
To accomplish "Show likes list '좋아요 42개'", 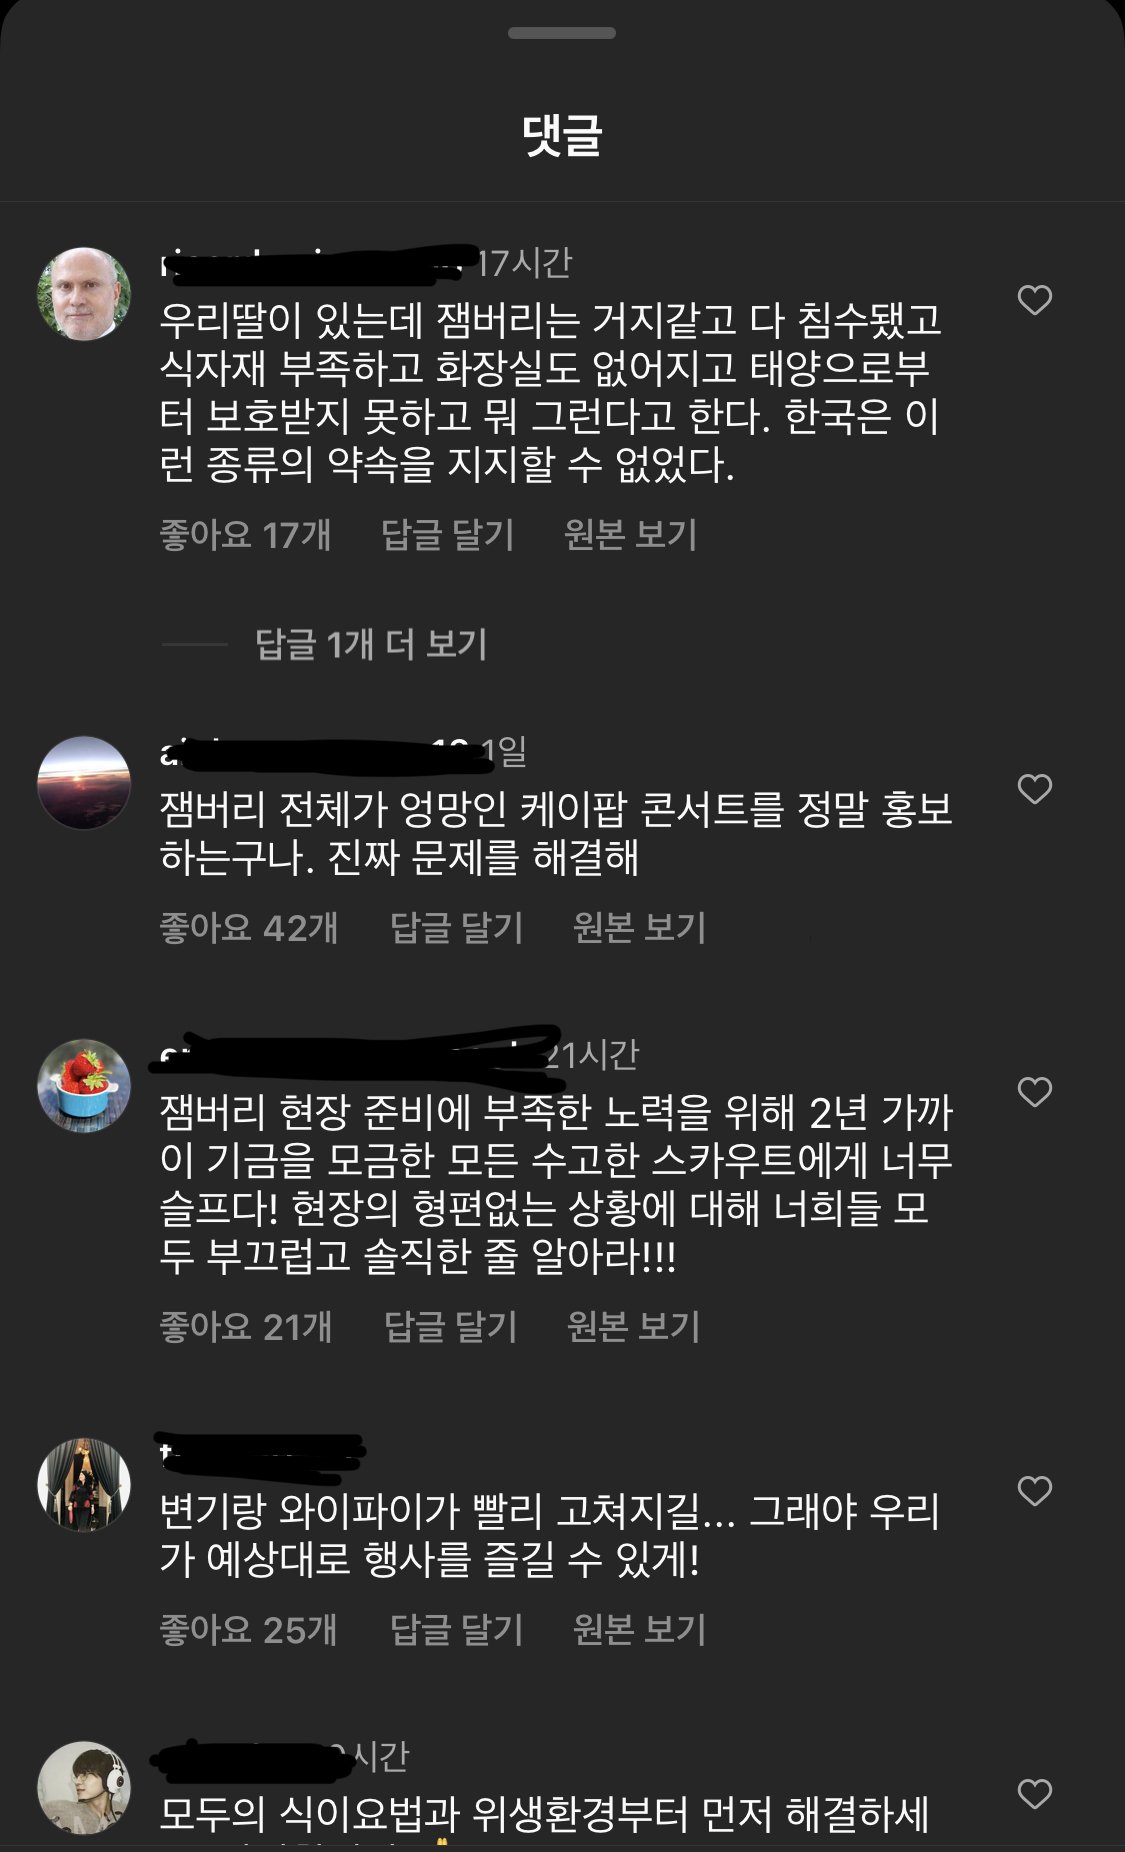I will point(249,927).
